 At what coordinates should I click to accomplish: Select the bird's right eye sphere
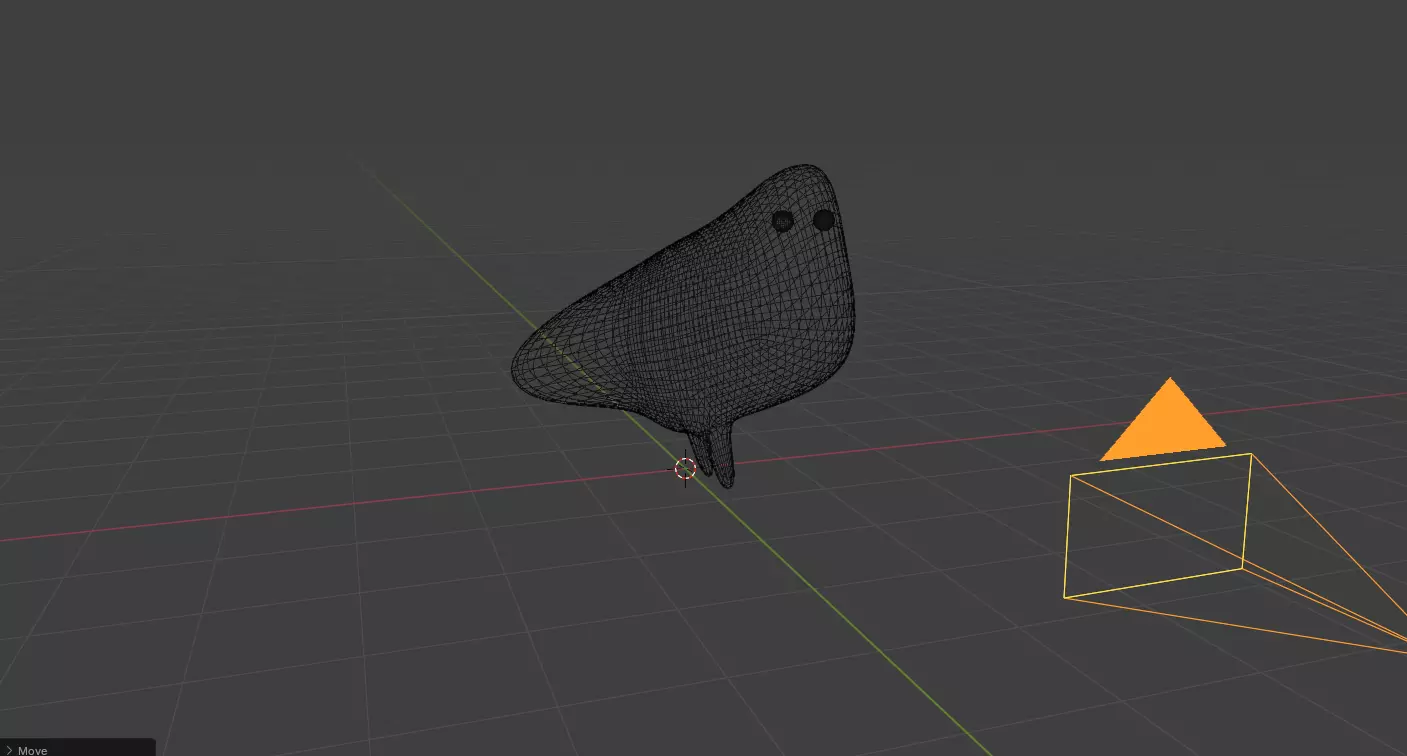[823, 219]
